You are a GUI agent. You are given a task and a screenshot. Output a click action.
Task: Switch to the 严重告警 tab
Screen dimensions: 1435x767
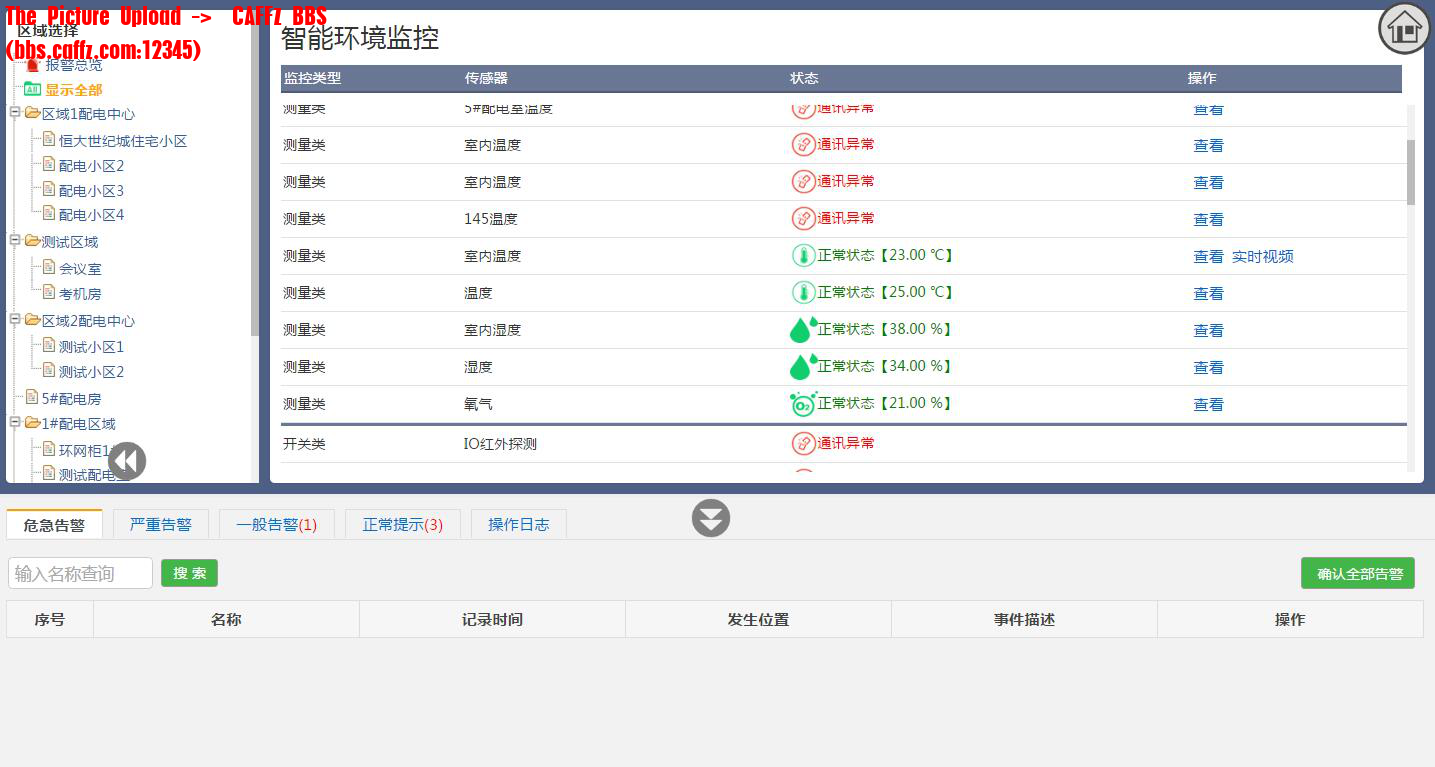160,524
